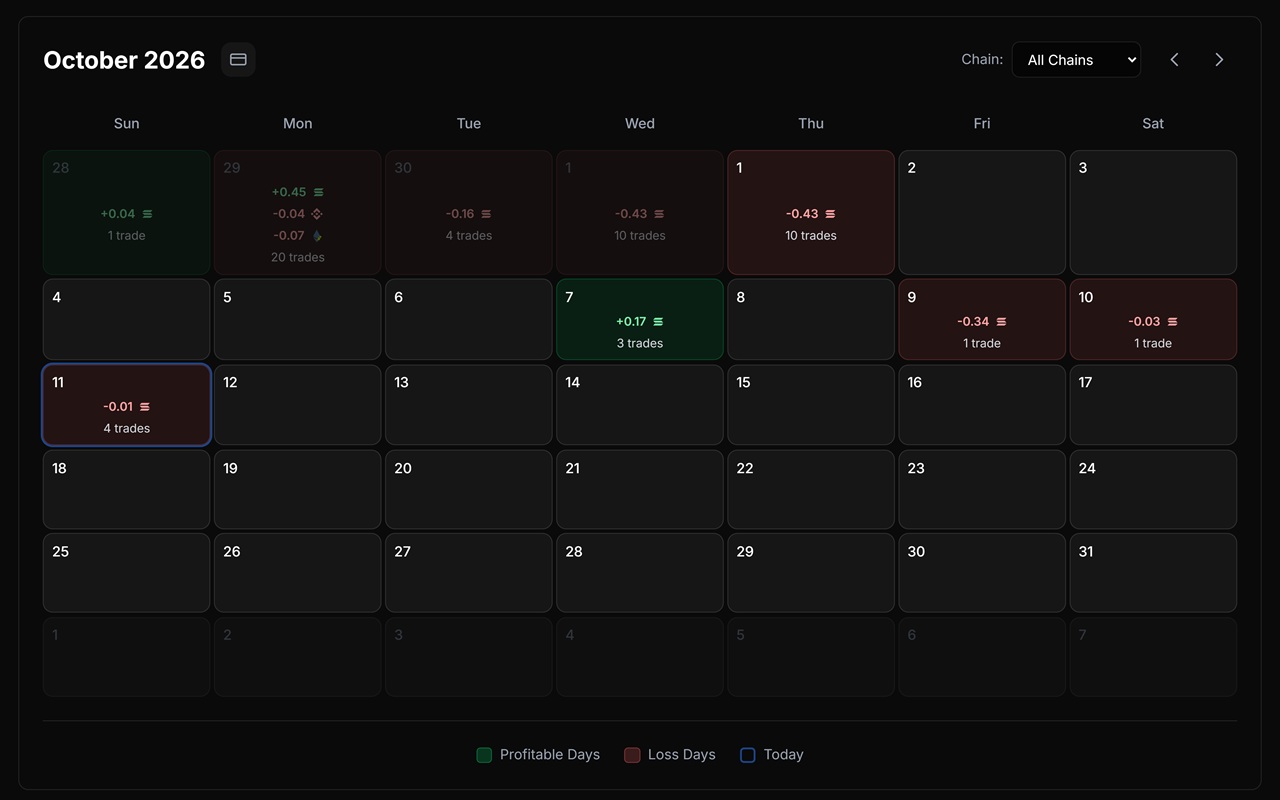The height and width of the screenshot is (800, 1280).
Task: Click the Ethereum icon on September 29
Action: tap(317, 236)
